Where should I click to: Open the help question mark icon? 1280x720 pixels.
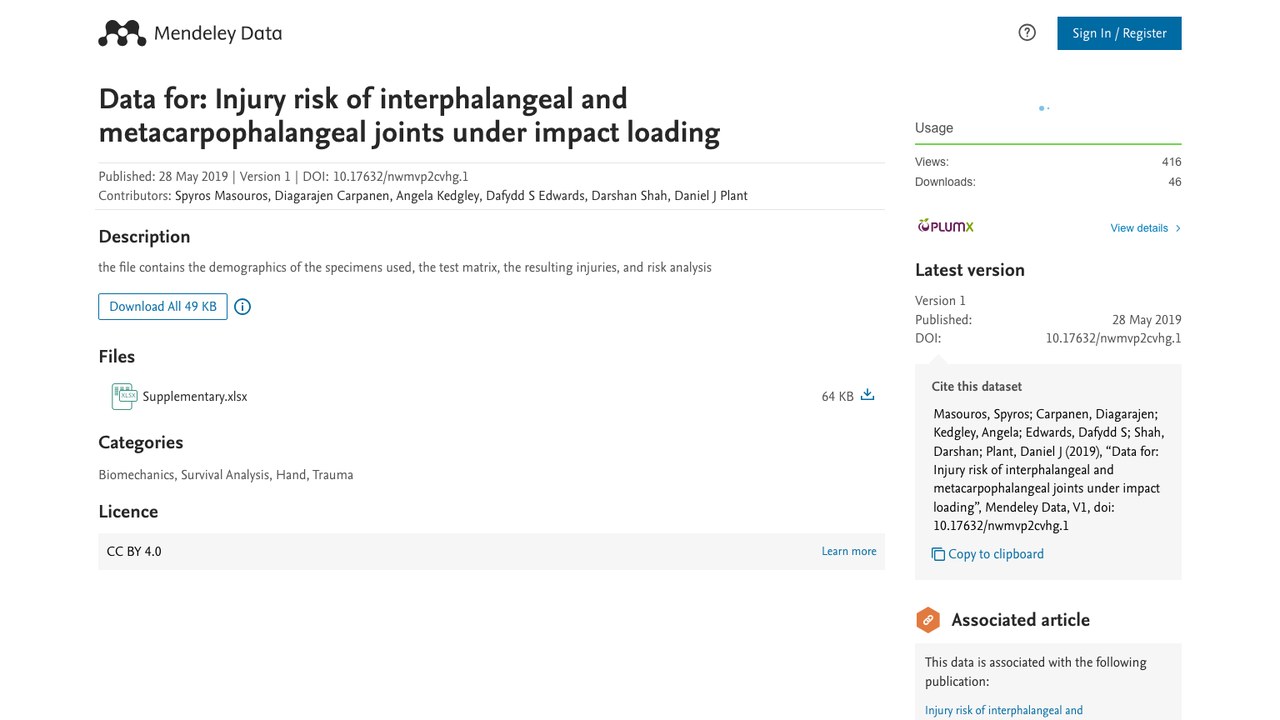tap(1027, 33)
